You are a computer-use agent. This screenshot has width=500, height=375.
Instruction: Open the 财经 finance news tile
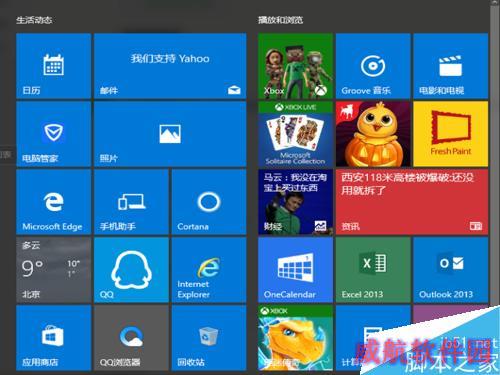[x=295, y=202]
